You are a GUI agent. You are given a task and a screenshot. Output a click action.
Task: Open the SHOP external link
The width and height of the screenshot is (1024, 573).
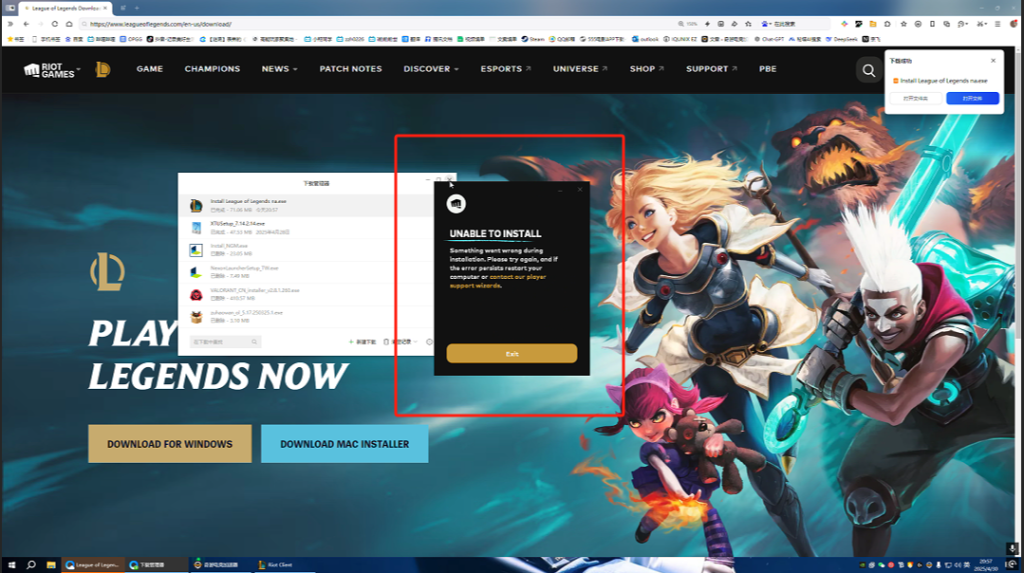pyautogui.click(x=647, y=69)
